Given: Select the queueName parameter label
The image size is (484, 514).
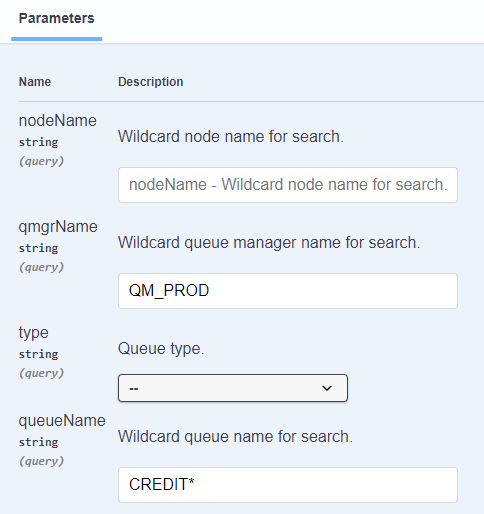Looking at the screenshot, I should pos(62,421).
